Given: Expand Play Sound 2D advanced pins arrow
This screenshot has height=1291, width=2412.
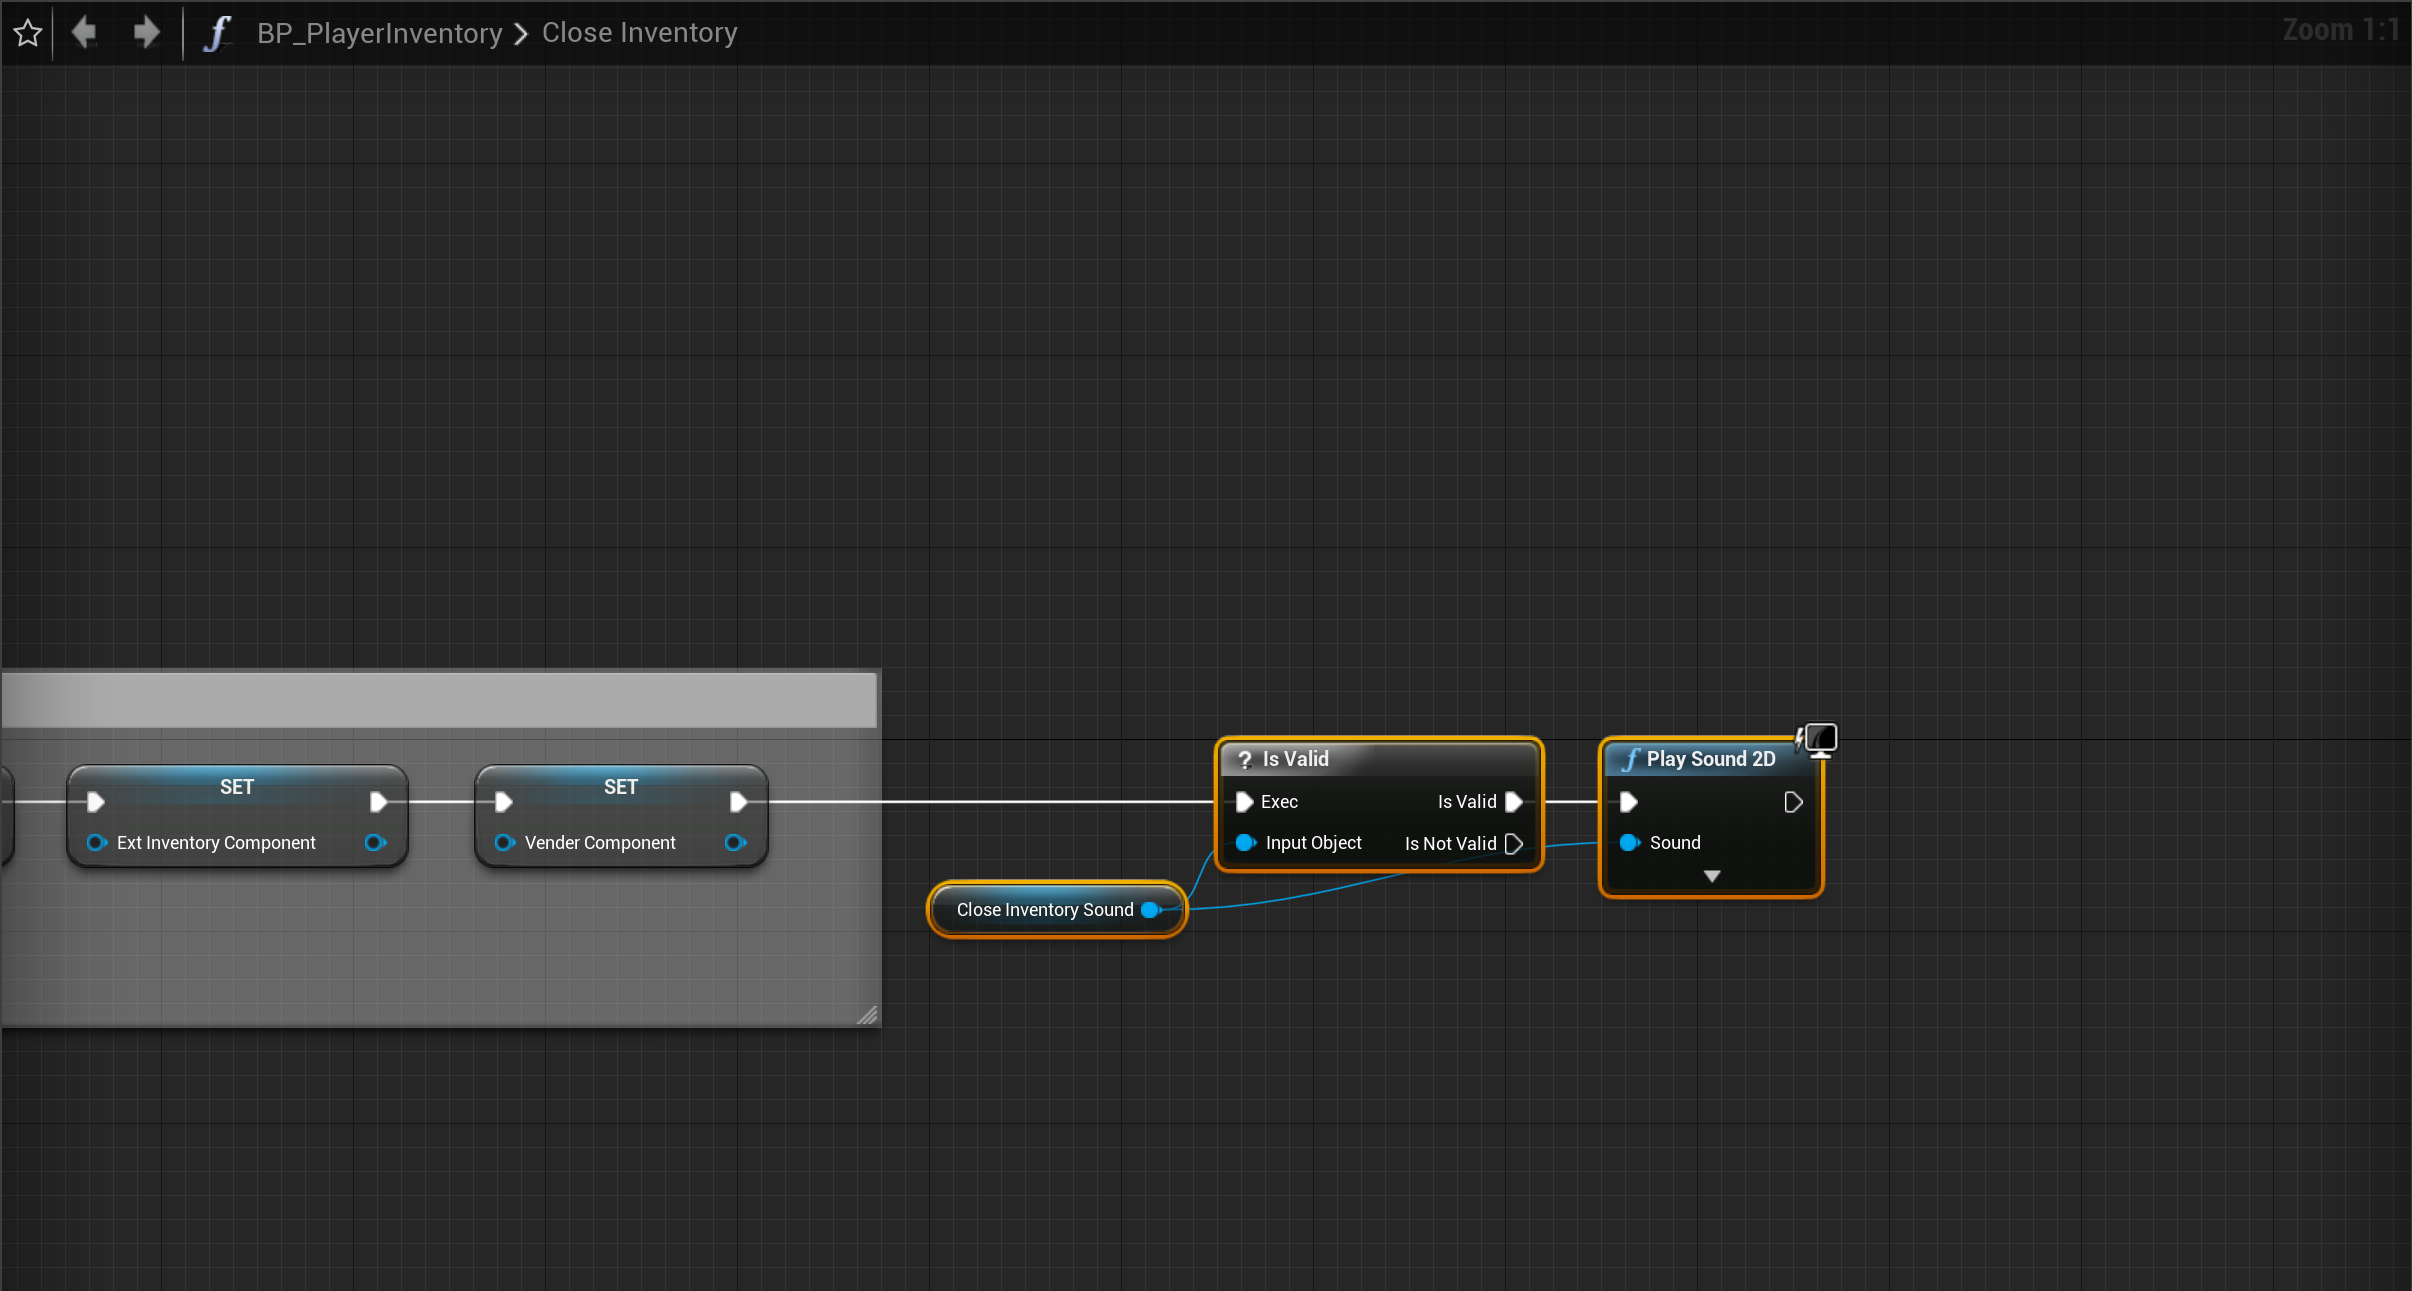Looking at the screenshot, I should [1712, 876].
